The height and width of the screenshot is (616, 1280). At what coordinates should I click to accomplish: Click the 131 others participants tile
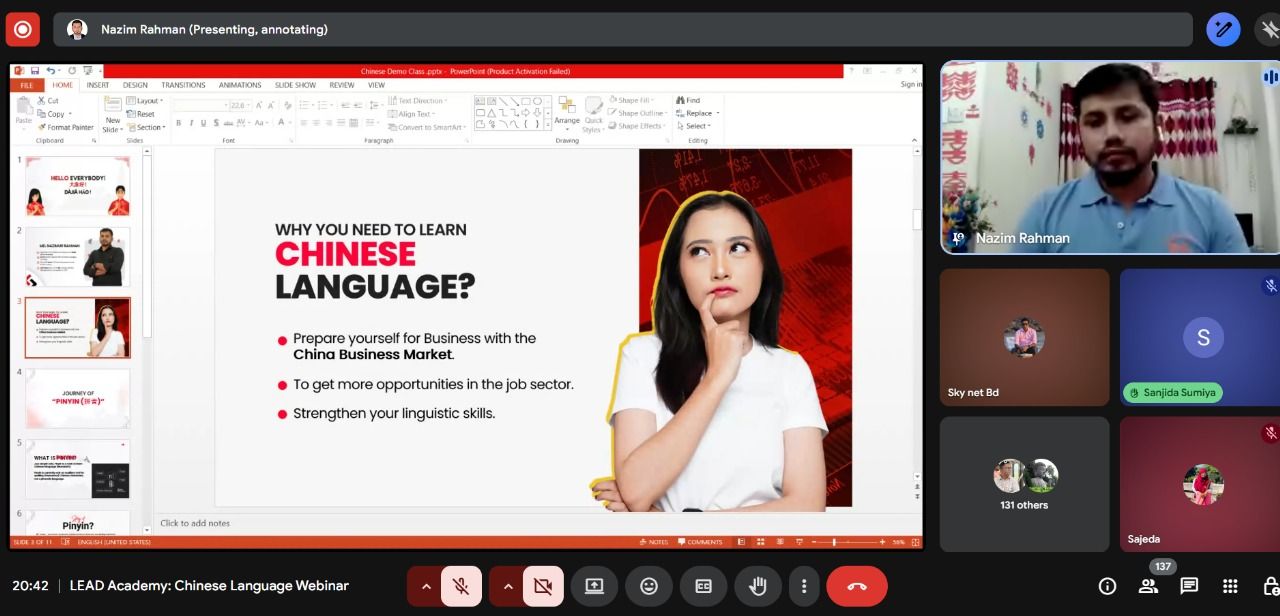coord(1024,484)
